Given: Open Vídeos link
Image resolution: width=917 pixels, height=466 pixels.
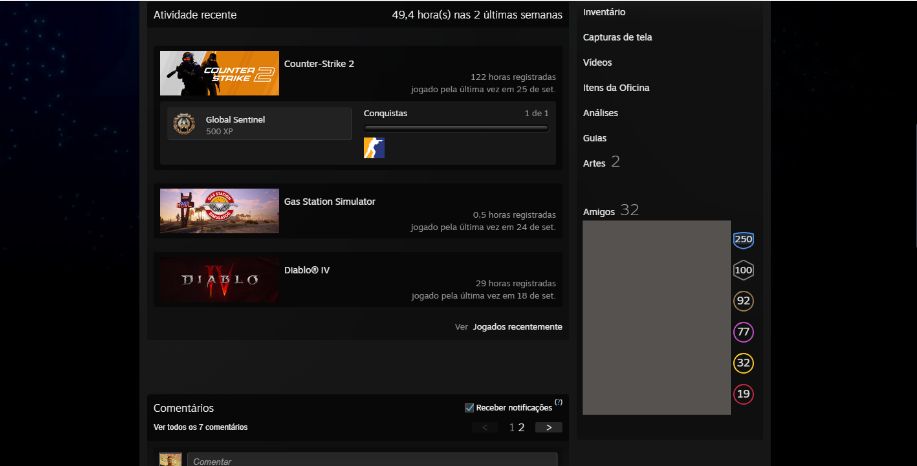Looking at the screenshot, I should click(x=597, y=62).
